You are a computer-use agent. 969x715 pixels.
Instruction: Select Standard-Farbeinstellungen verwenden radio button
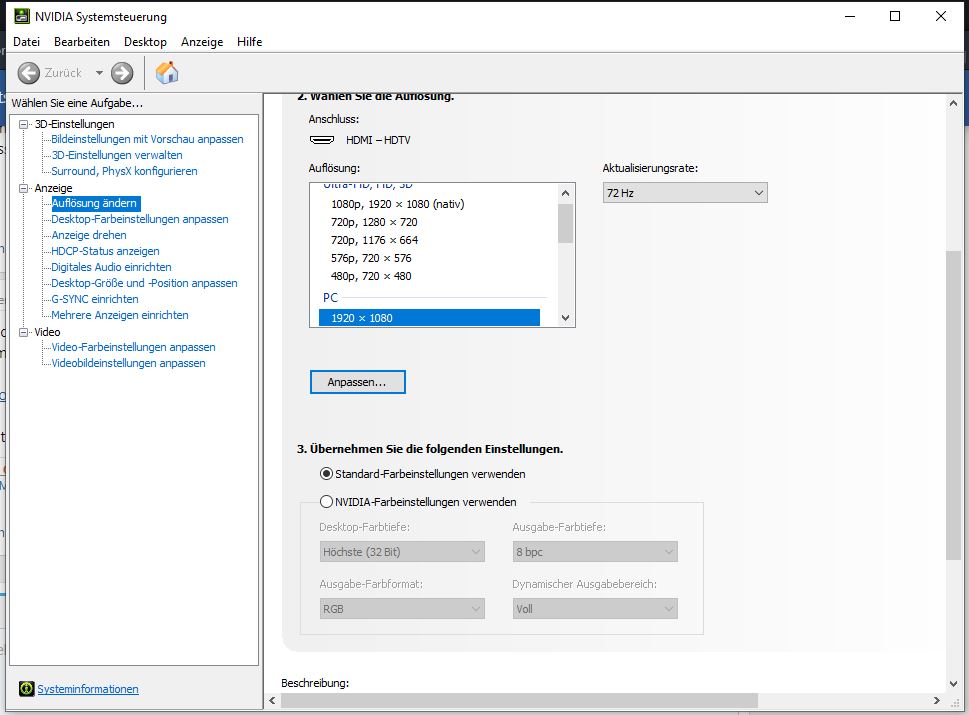[326, 474]
